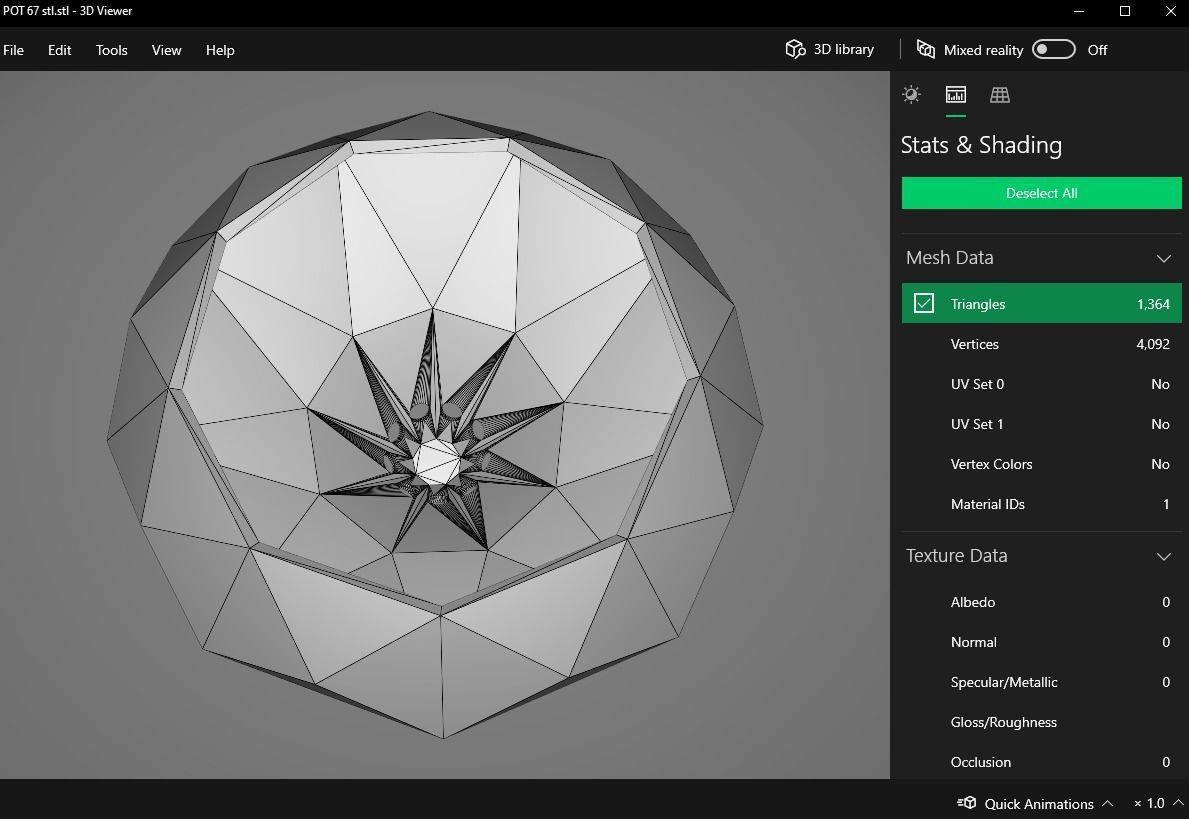
Task: Select the UV Set 1 row
Action: pos(1041,425)
